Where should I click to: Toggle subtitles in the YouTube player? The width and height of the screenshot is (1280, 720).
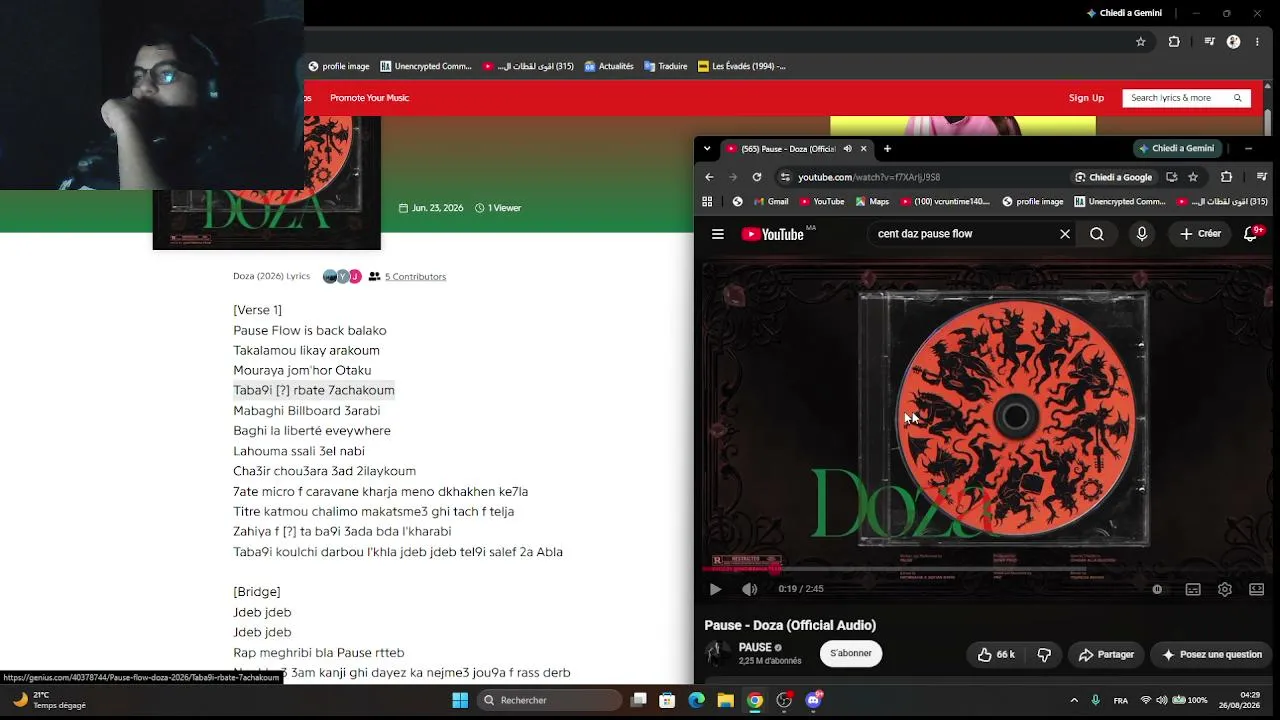[1193, 589]
